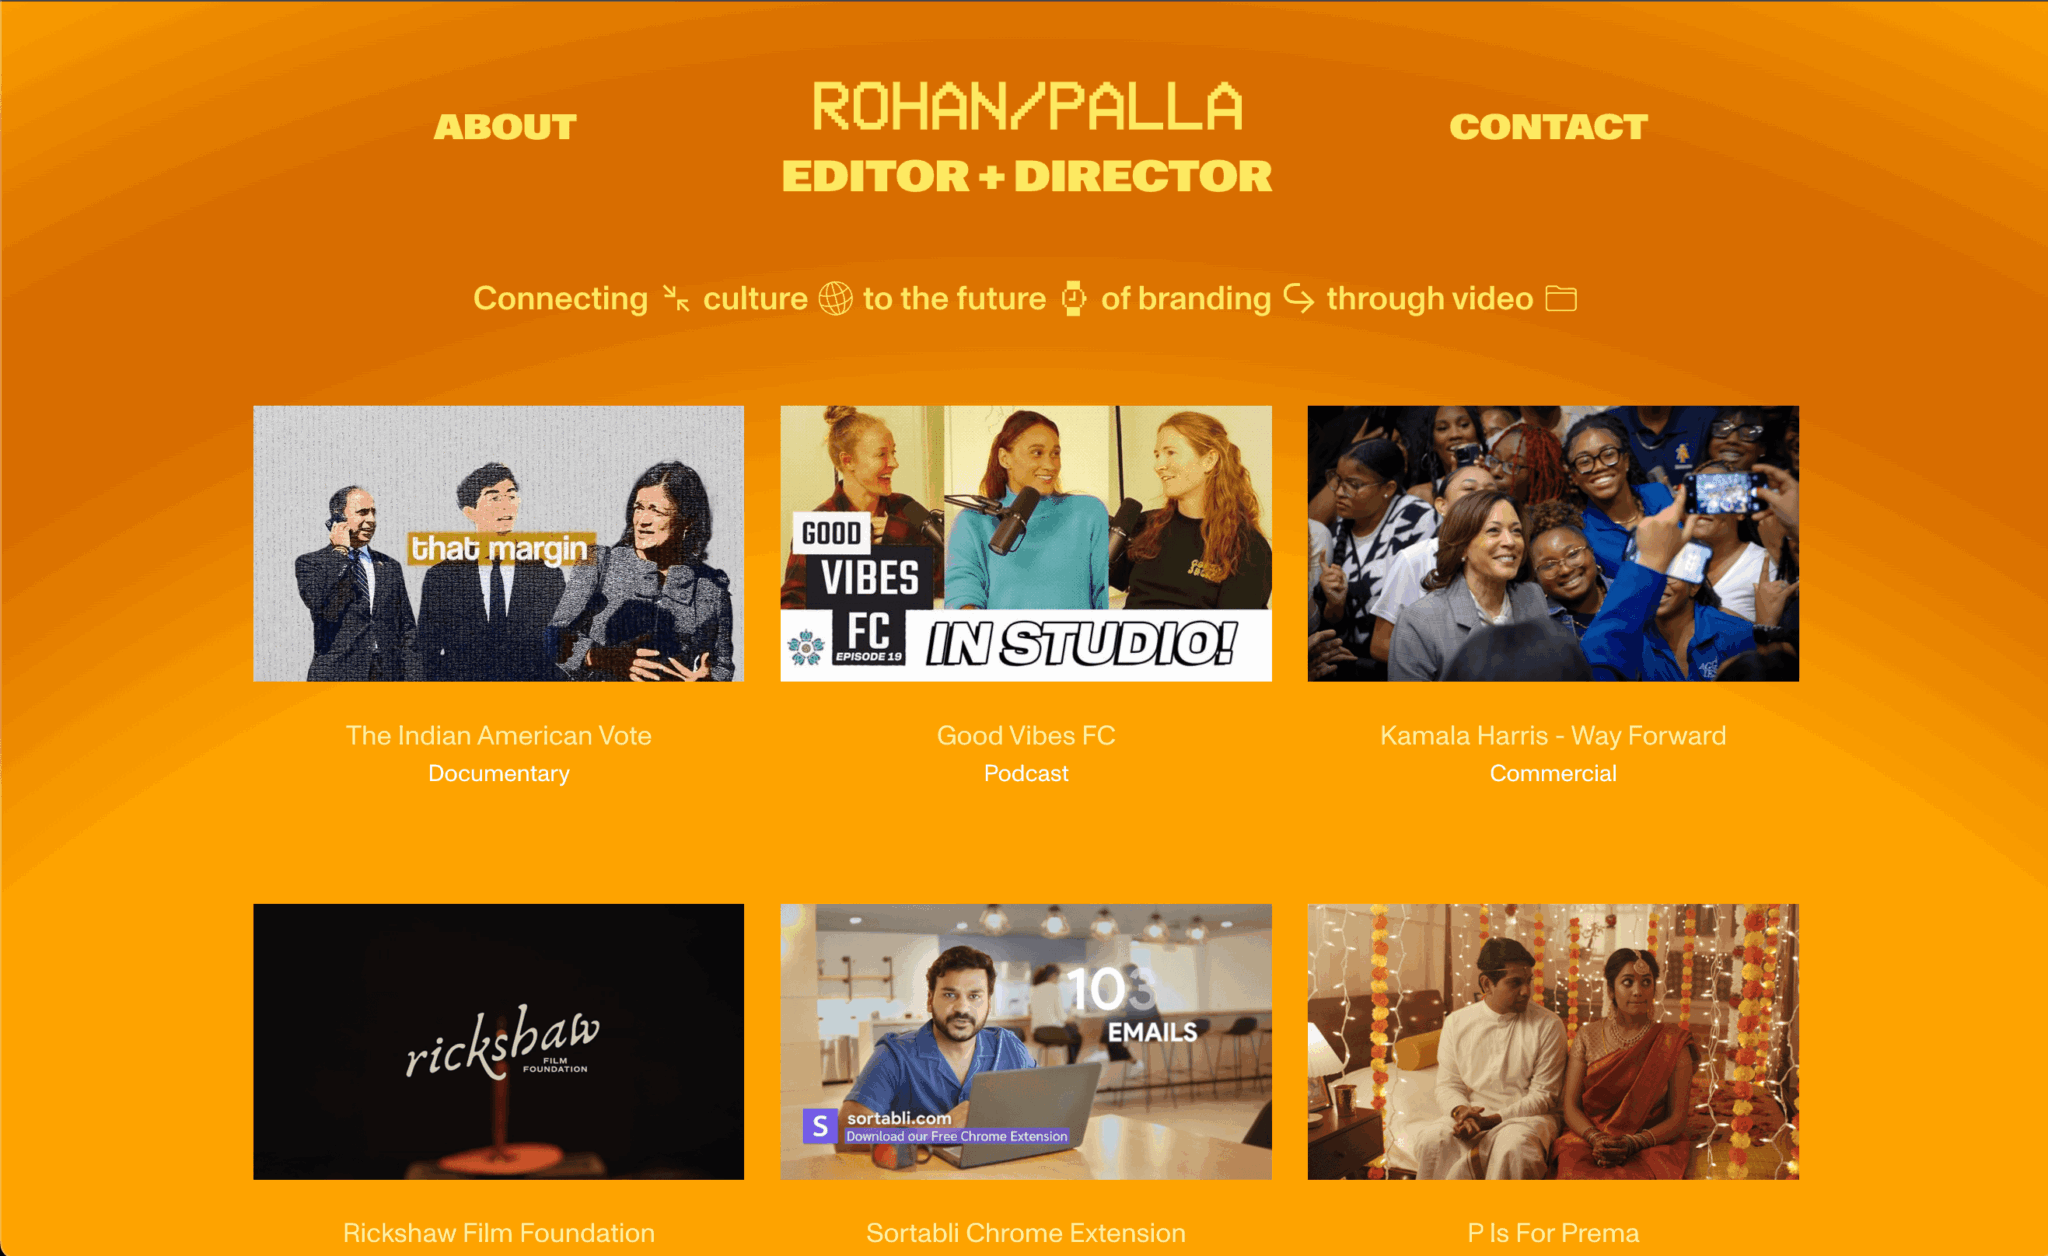
Task: Click the Good Vibes FC title link
Action: [x=1026, y=735]
